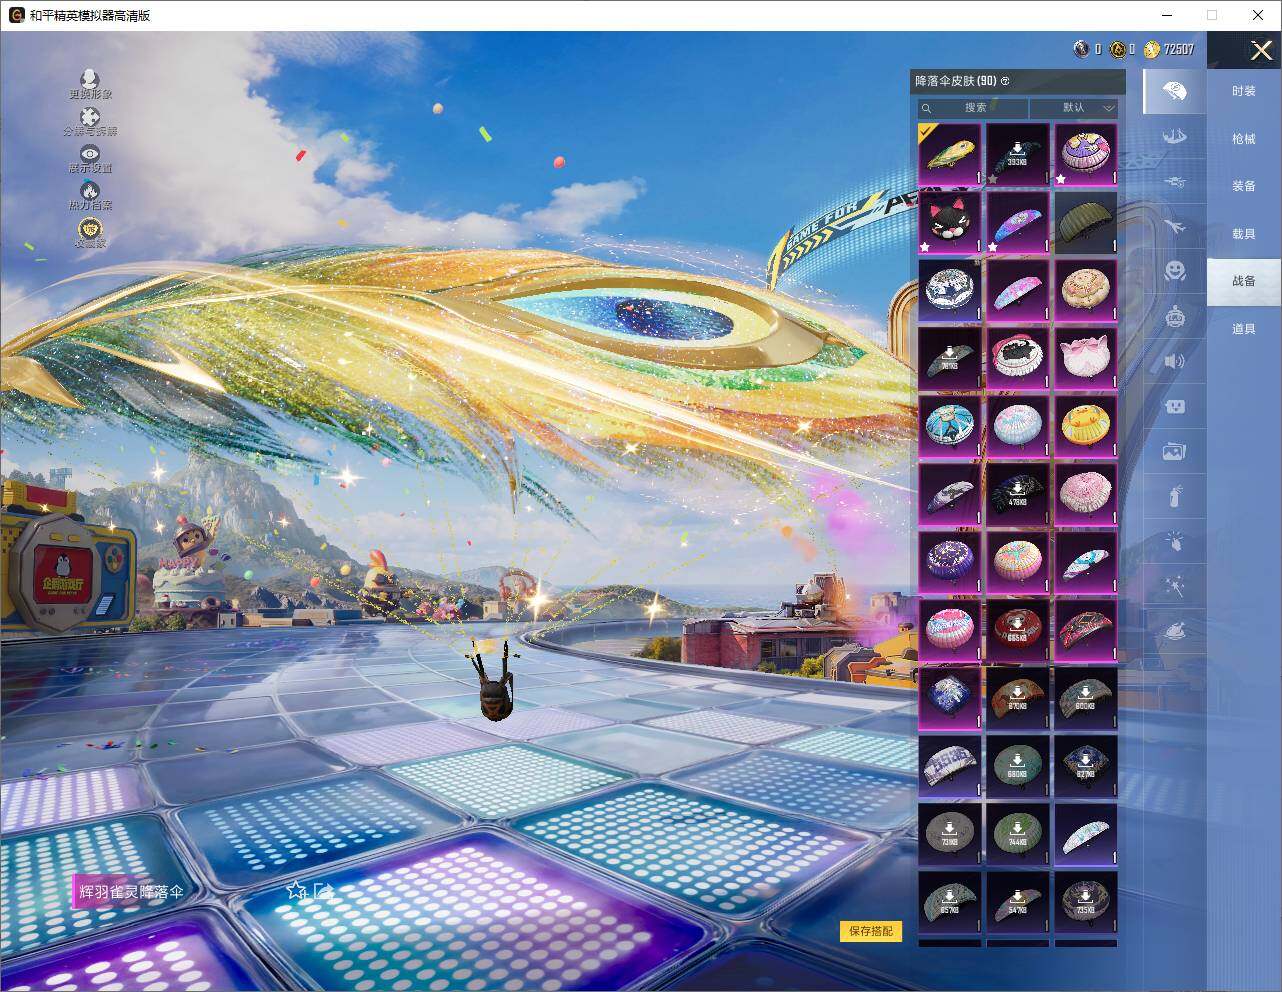
Task: Select the yellow duck parachute skin
Action: tap(1086, 426)
